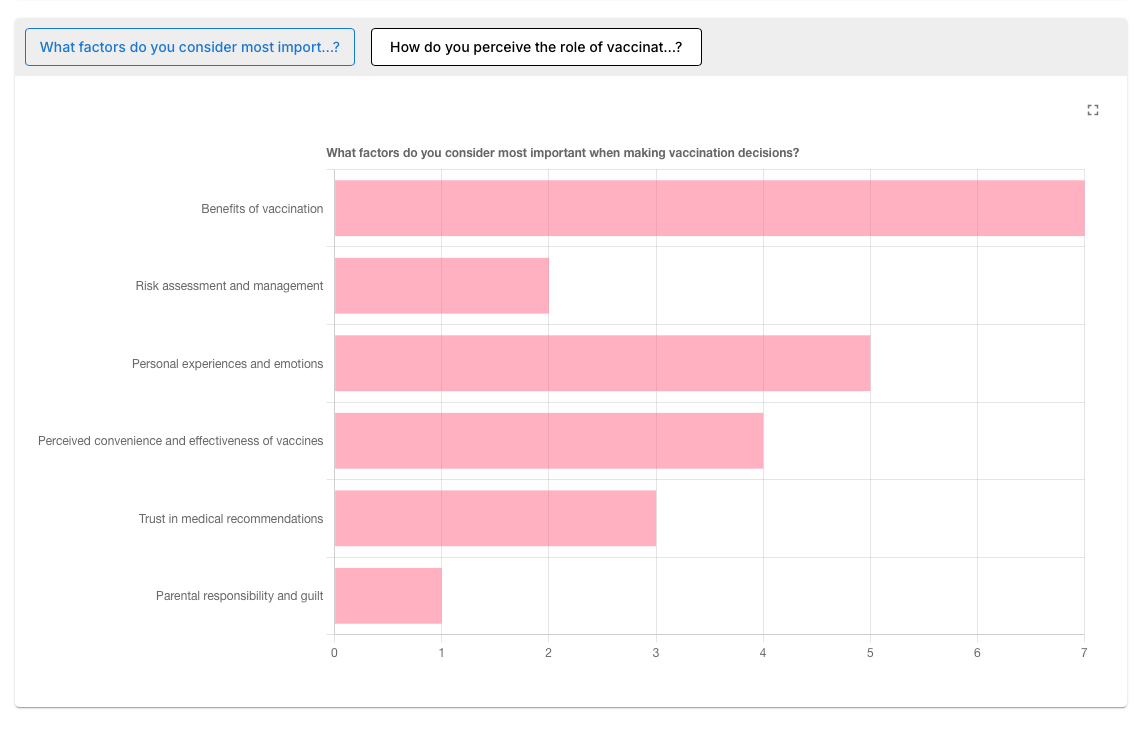Click the x-axis tick value 0
The image size is (1141, 730).
tap(334, 653)
